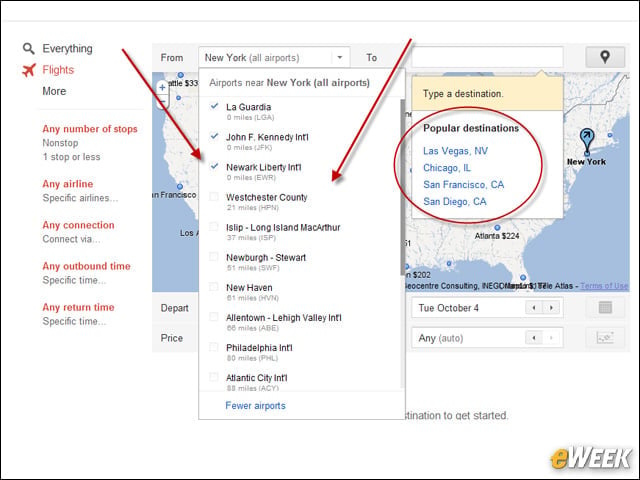This screenshot has width=640, height=480.
Task: Check Atlantic City Int'l airport
Action: point(213,377)
